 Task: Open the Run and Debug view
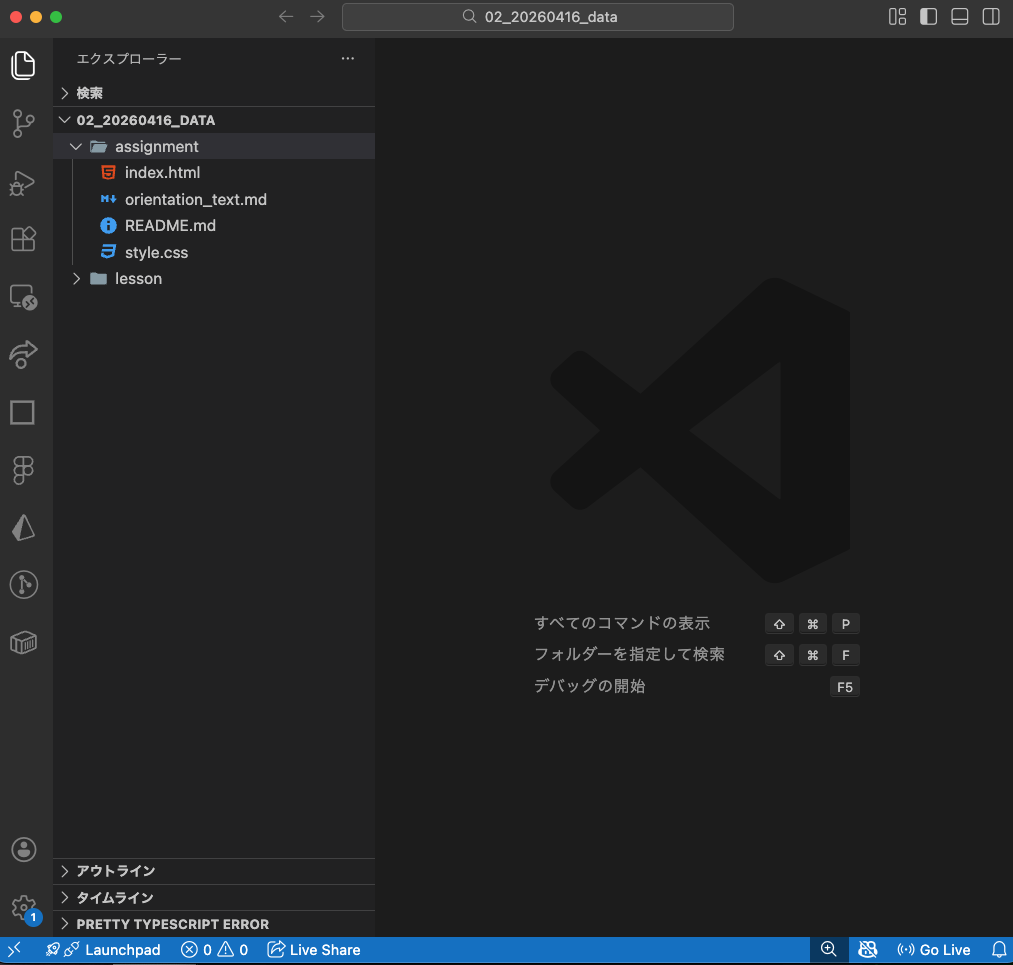click(23, 183)
